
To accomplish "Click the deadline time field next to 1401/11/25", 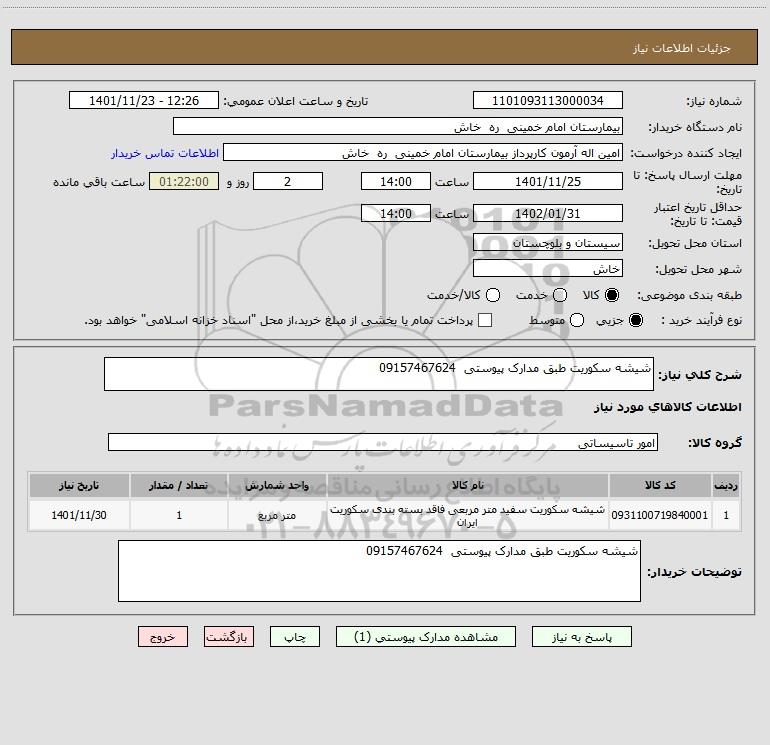I will point(396,181).
